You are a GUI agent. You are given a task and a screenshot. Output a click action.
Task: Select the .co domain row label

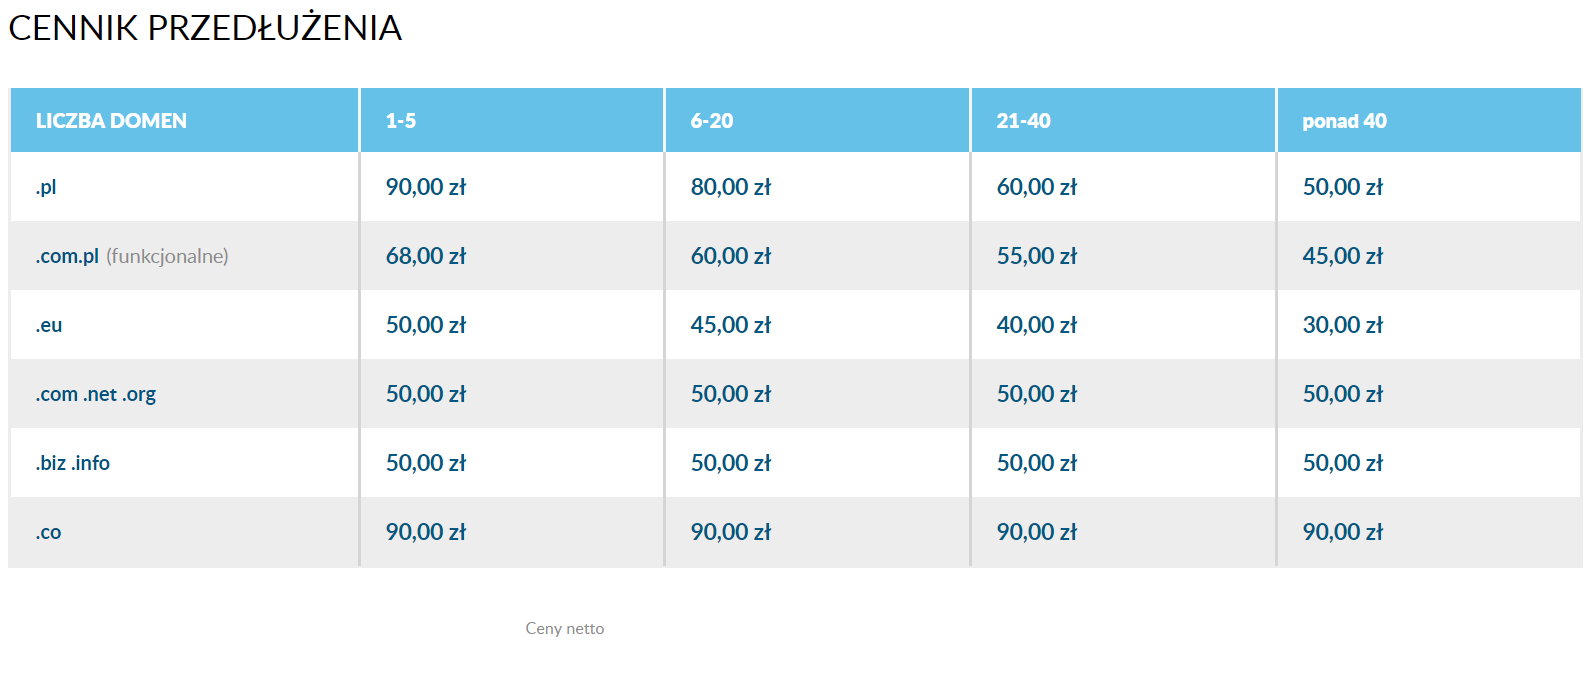[x=49, y=532]
